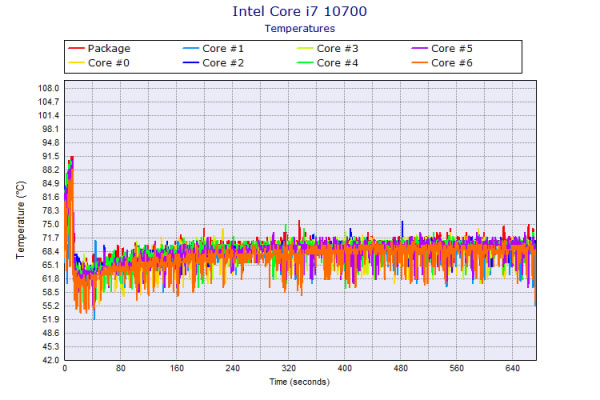Click the 71.7 y-axis value
The image size is (600, 400).
coord(51,238)
